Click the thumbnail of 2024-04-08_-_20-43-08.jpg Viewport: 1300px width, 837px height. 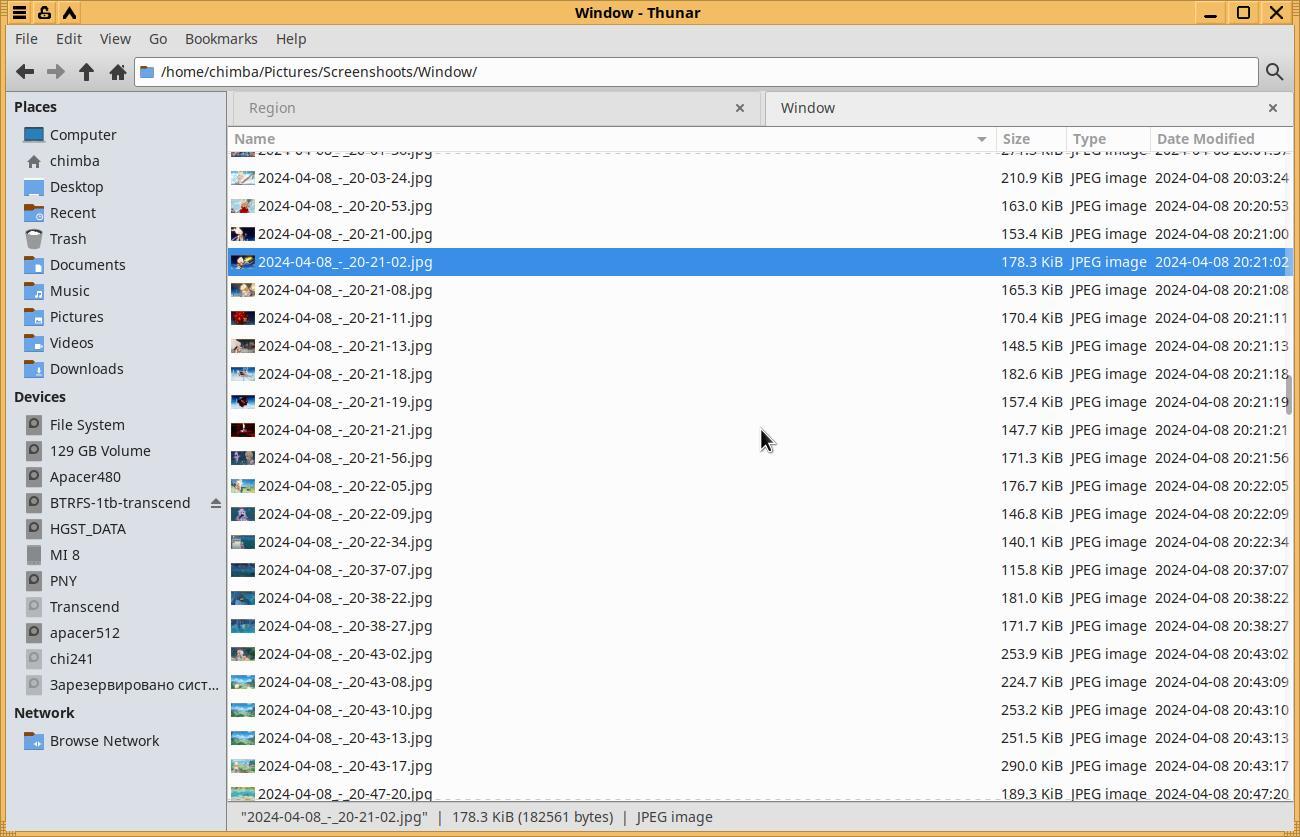[242, 682]
